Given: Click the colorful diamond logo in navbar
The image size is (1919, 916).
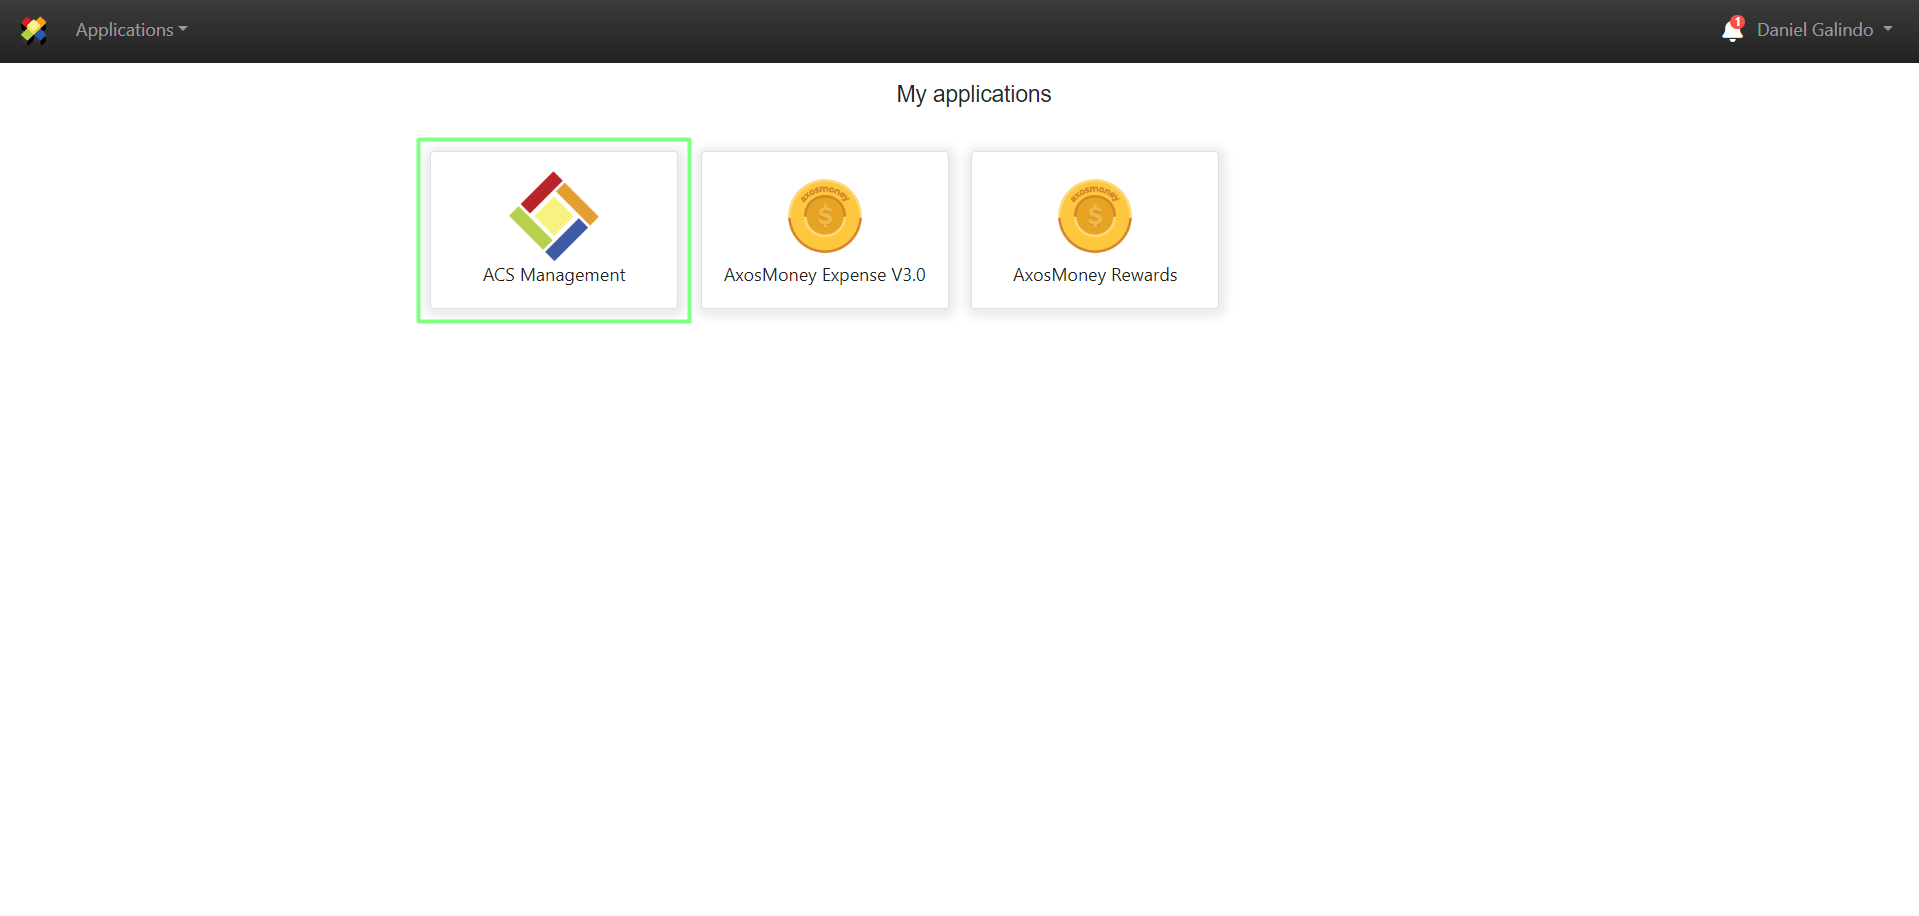Looking at the screenshot, I should (x=34, y=31).
